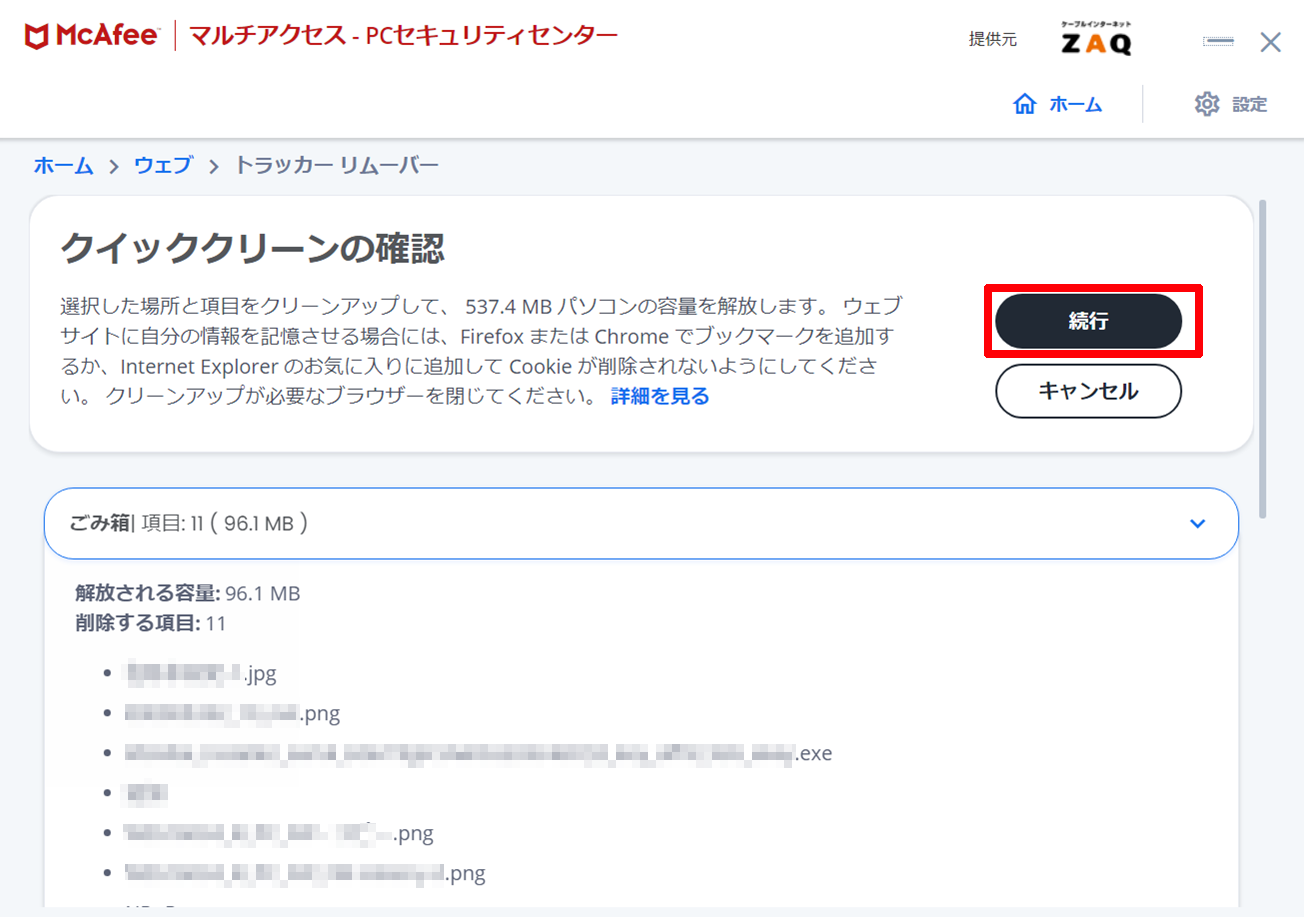
Task: Click the ごみ箱 section header label
Action: tap(100, 523)
